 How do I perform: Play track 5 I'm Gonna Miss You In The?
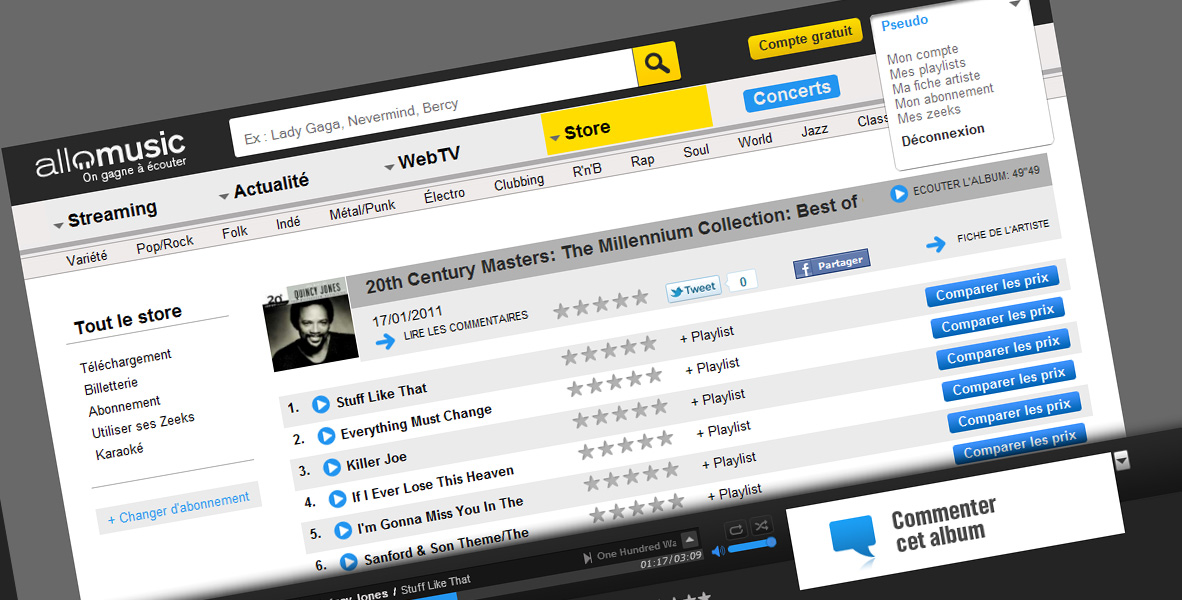coord(343,530)
